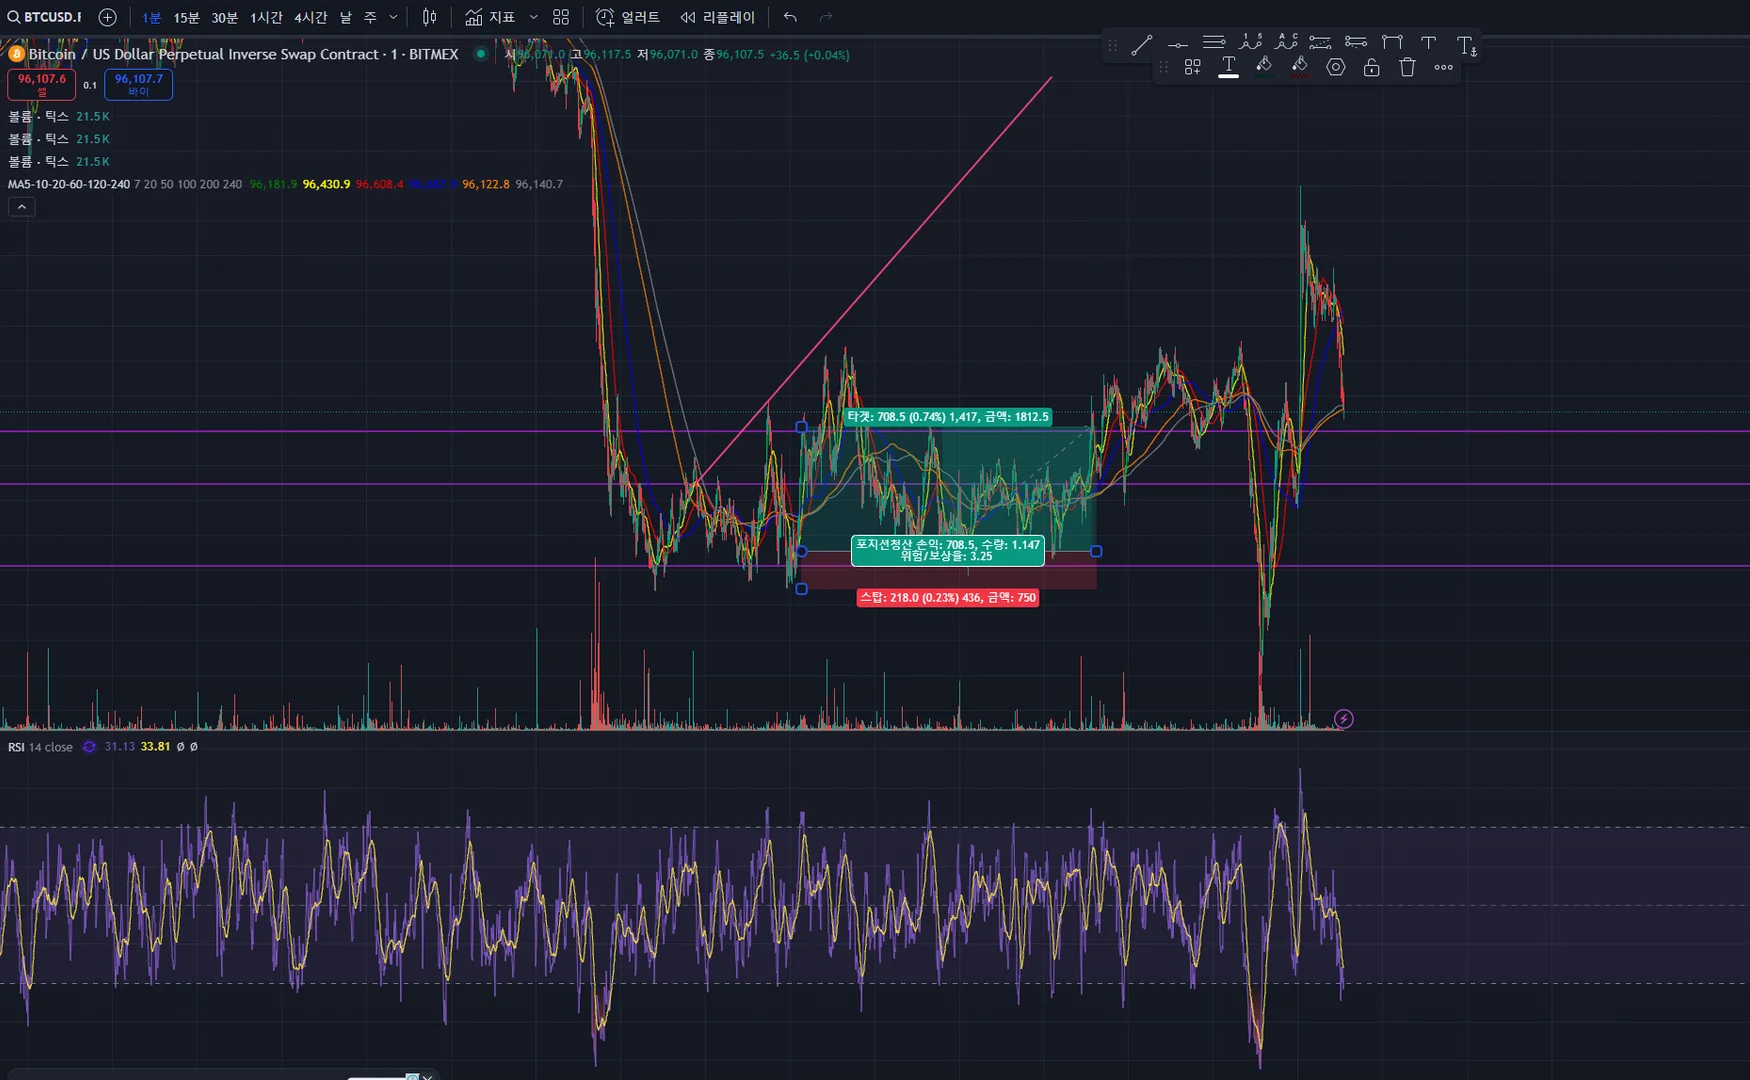Open more options menu in drawing toolbar
This screenshot has width=1750, height=1080.
coord(1443,67)
